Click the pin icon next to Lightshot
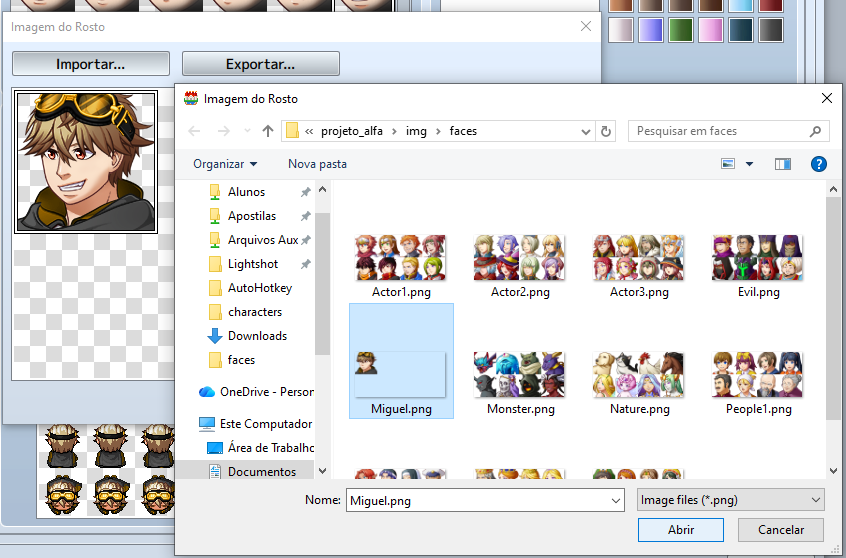846x558 pixels. pos(306,264)
